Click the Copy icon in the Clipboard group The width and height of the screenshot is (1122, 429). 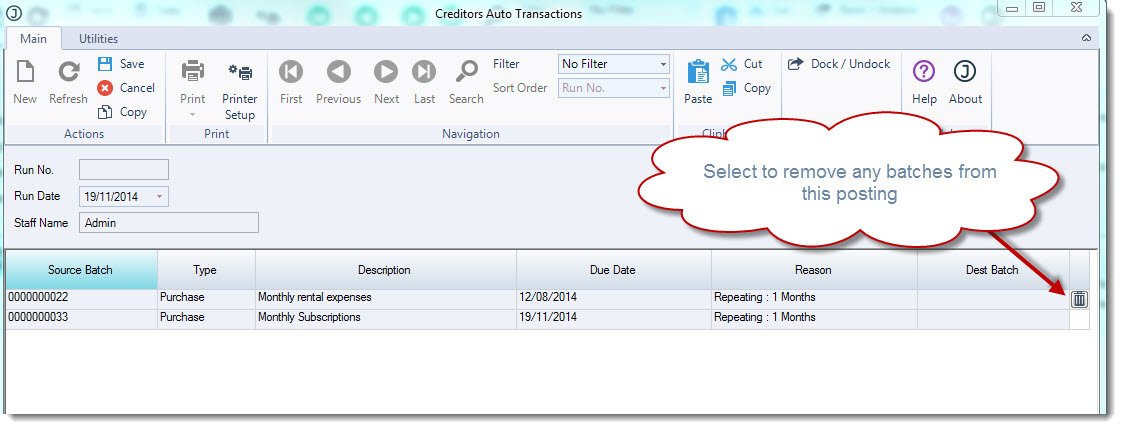729,89
